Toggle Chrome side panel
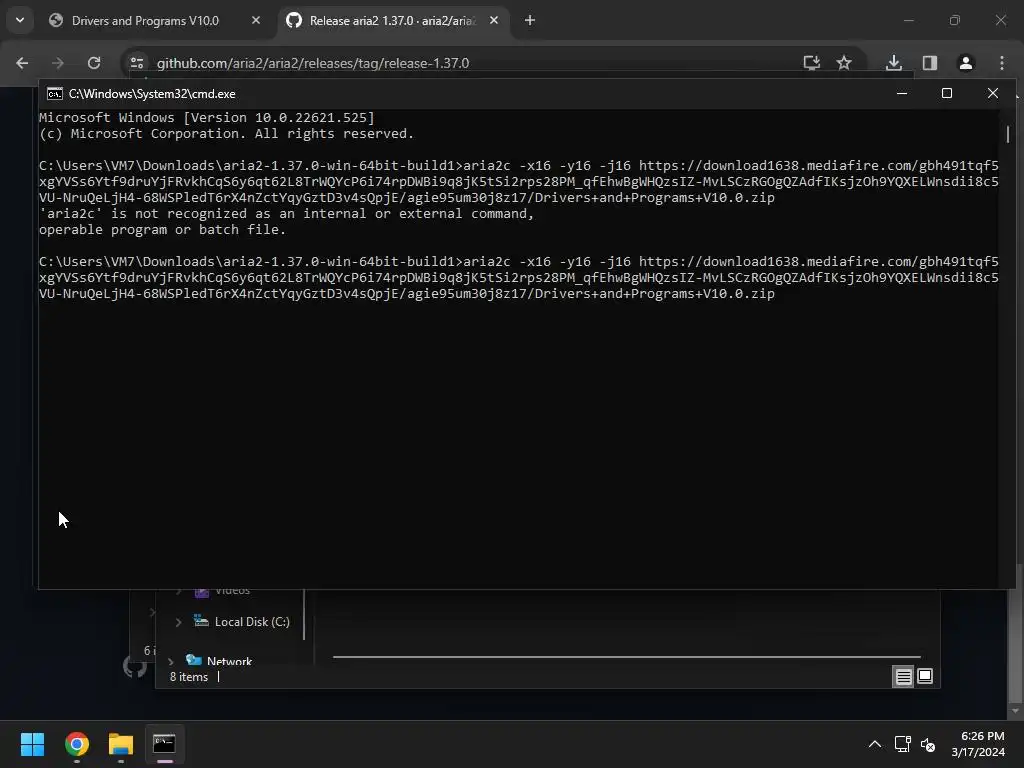This screenshot has width=1024, height=768. [930, 63]
